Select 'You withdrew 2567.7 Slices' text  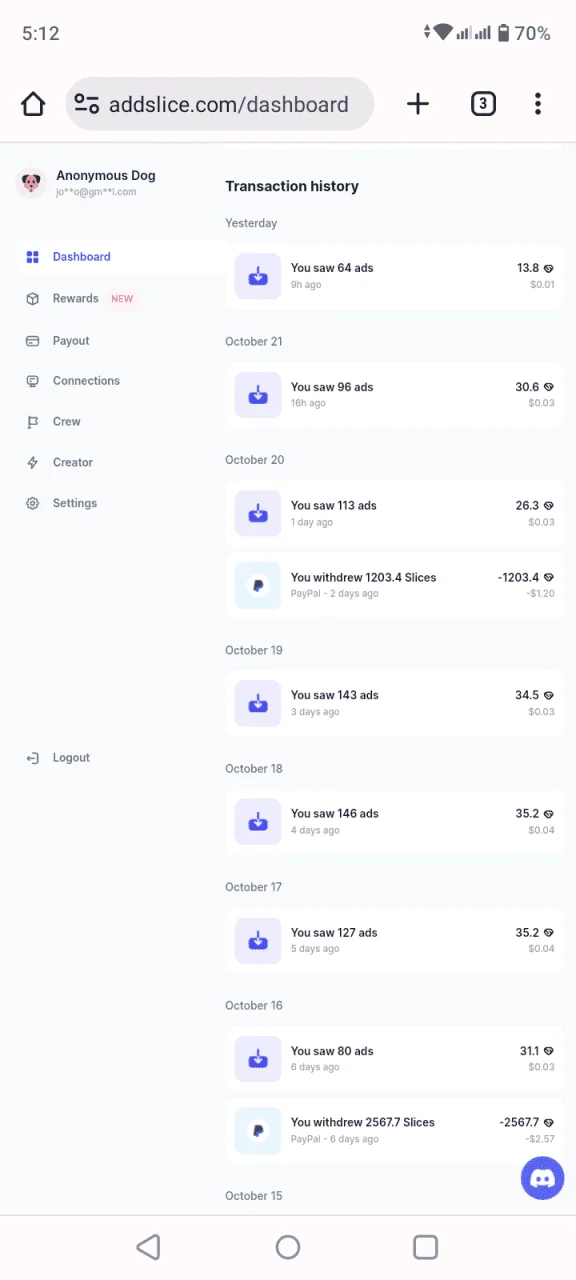click(x=363, y=1122)
